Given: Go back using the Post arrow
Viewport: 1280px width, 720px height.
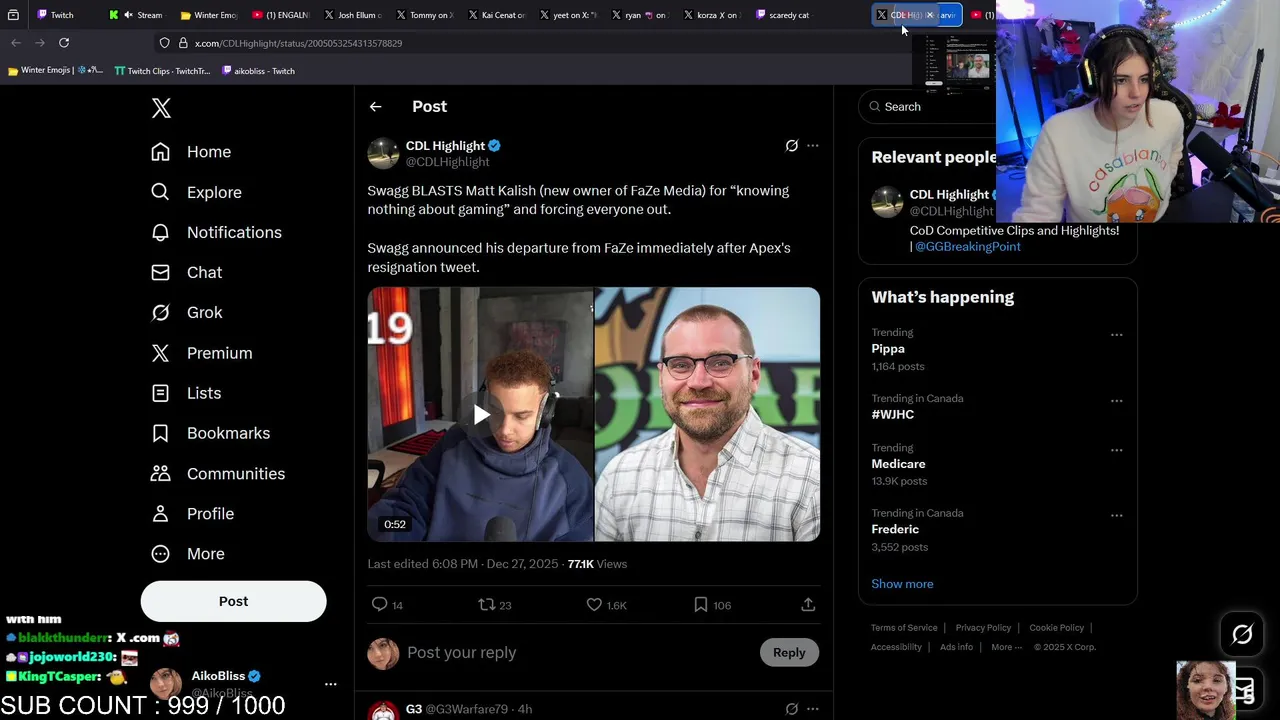Looking at the screenshot, I should pos(375,106).
